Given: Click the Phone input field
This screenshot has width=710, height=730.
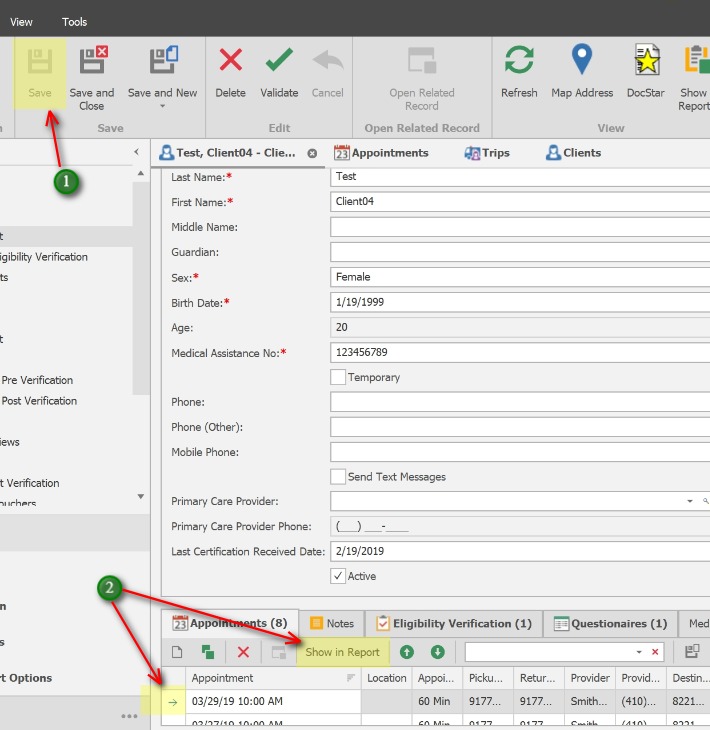Looking at the screenshot, I should (x=520, y=402).
